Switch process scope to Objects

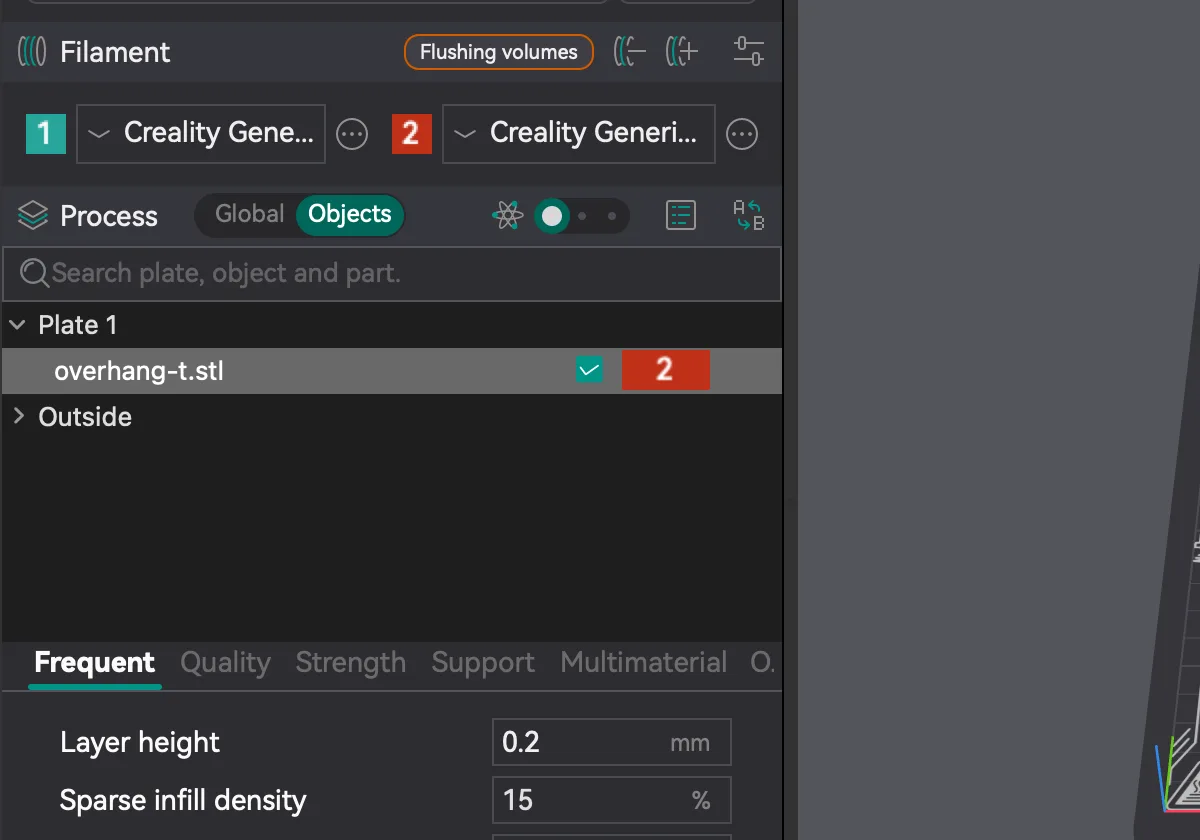point(350,214)
